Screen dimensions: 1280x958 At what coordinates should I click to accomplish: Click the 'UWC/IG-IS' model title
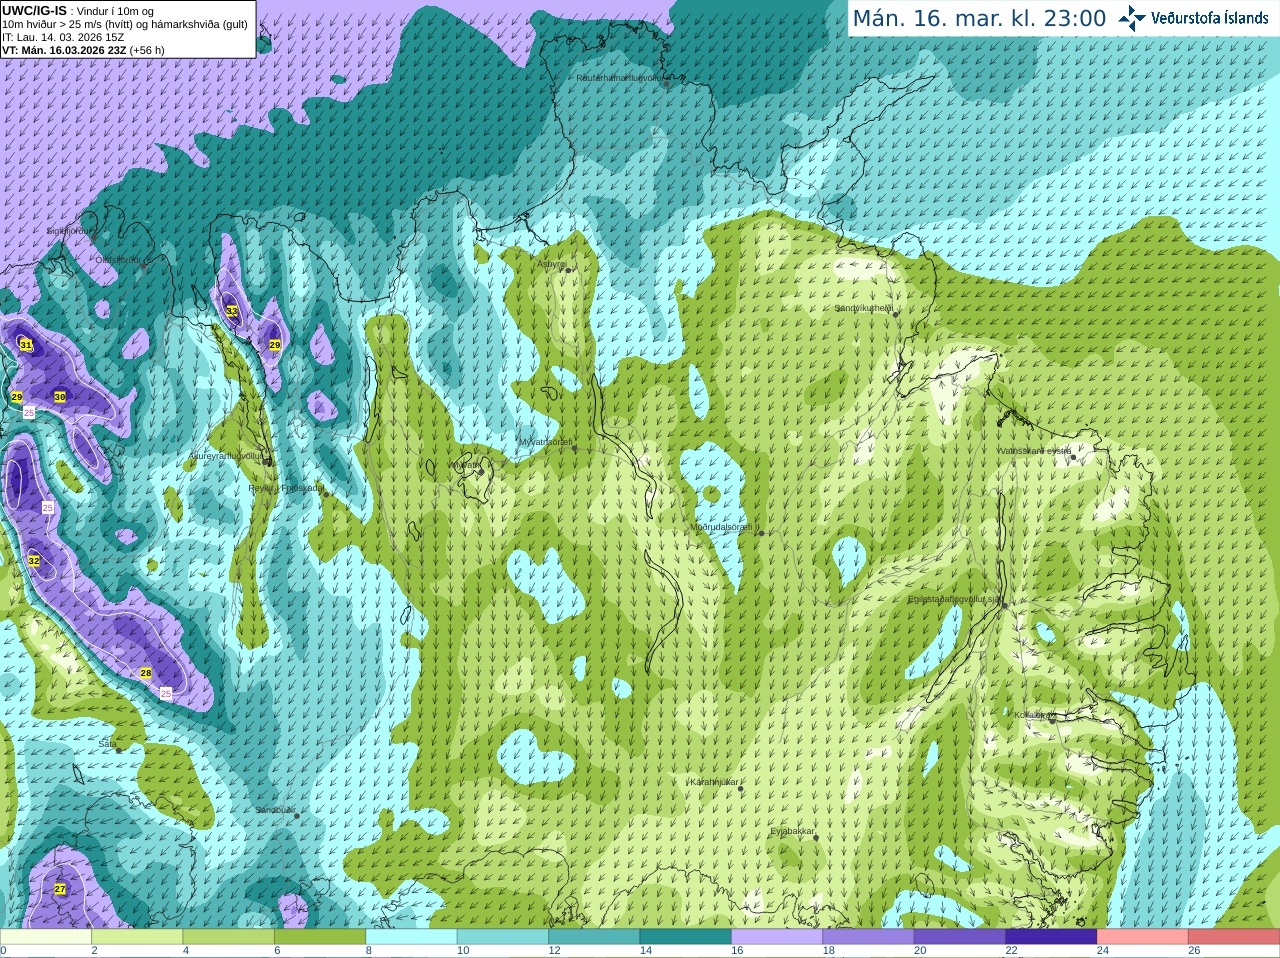click(34, 11)
